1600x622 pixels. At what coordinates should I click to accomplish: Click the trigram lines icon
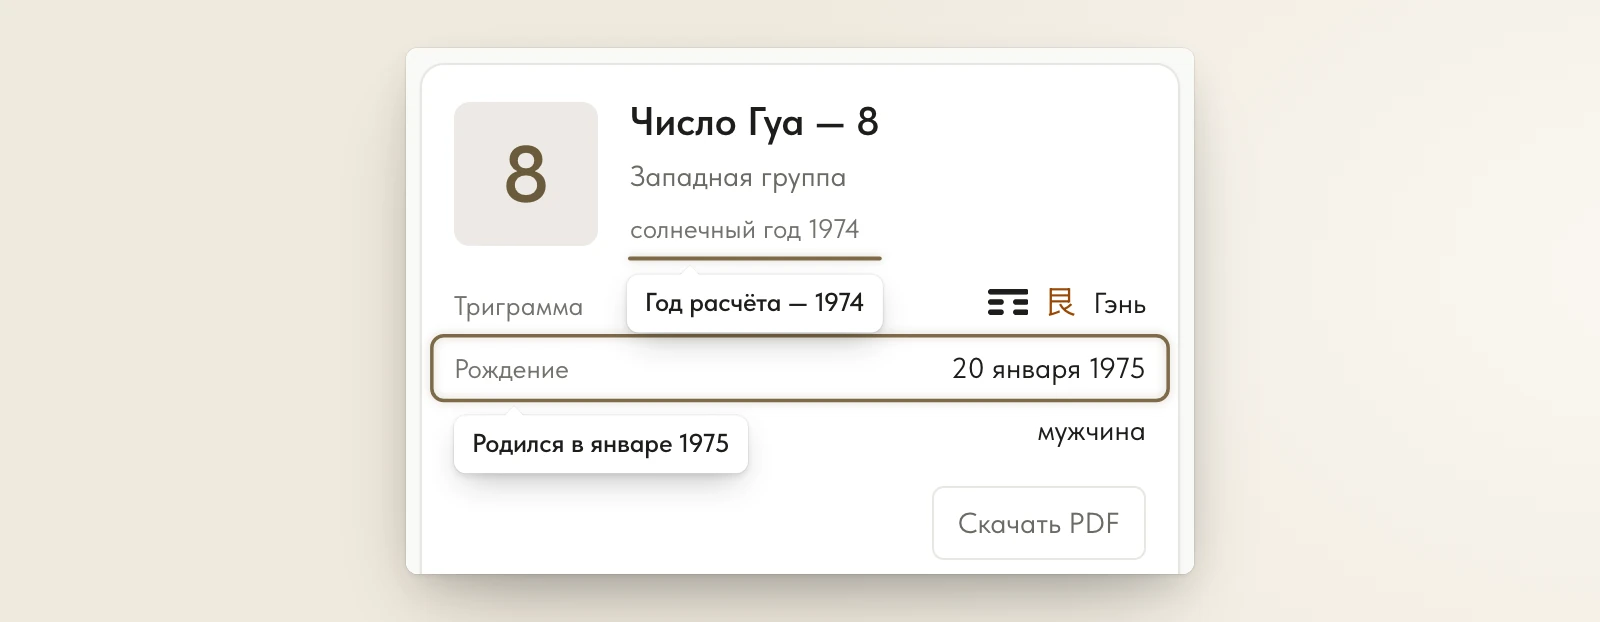tap(1008, 302)
